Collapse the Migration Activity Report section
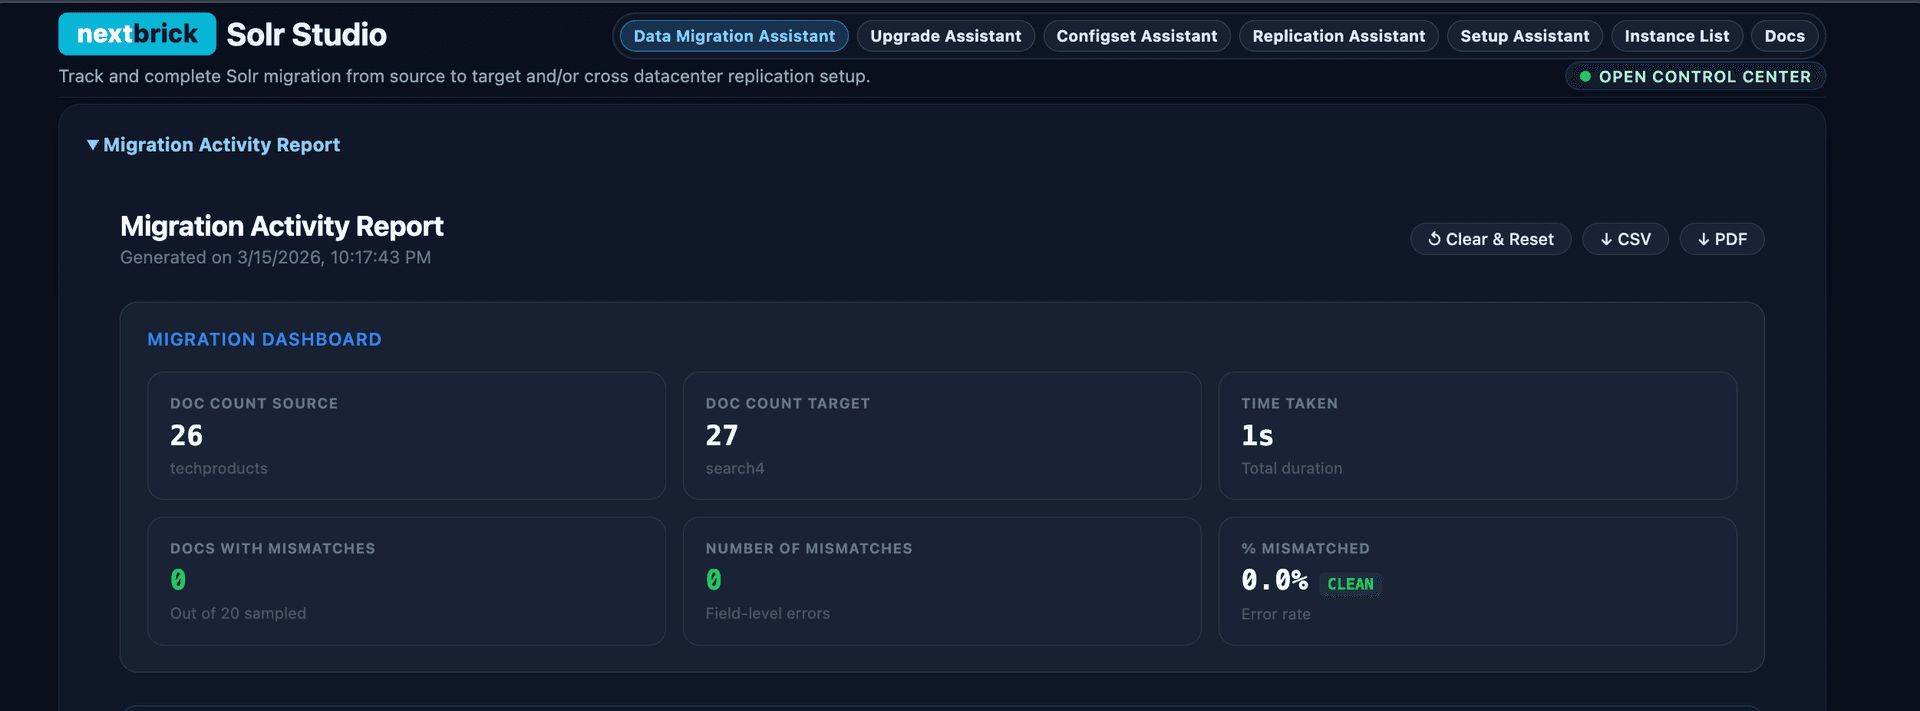1920x711 pixels. coord(213,145)
